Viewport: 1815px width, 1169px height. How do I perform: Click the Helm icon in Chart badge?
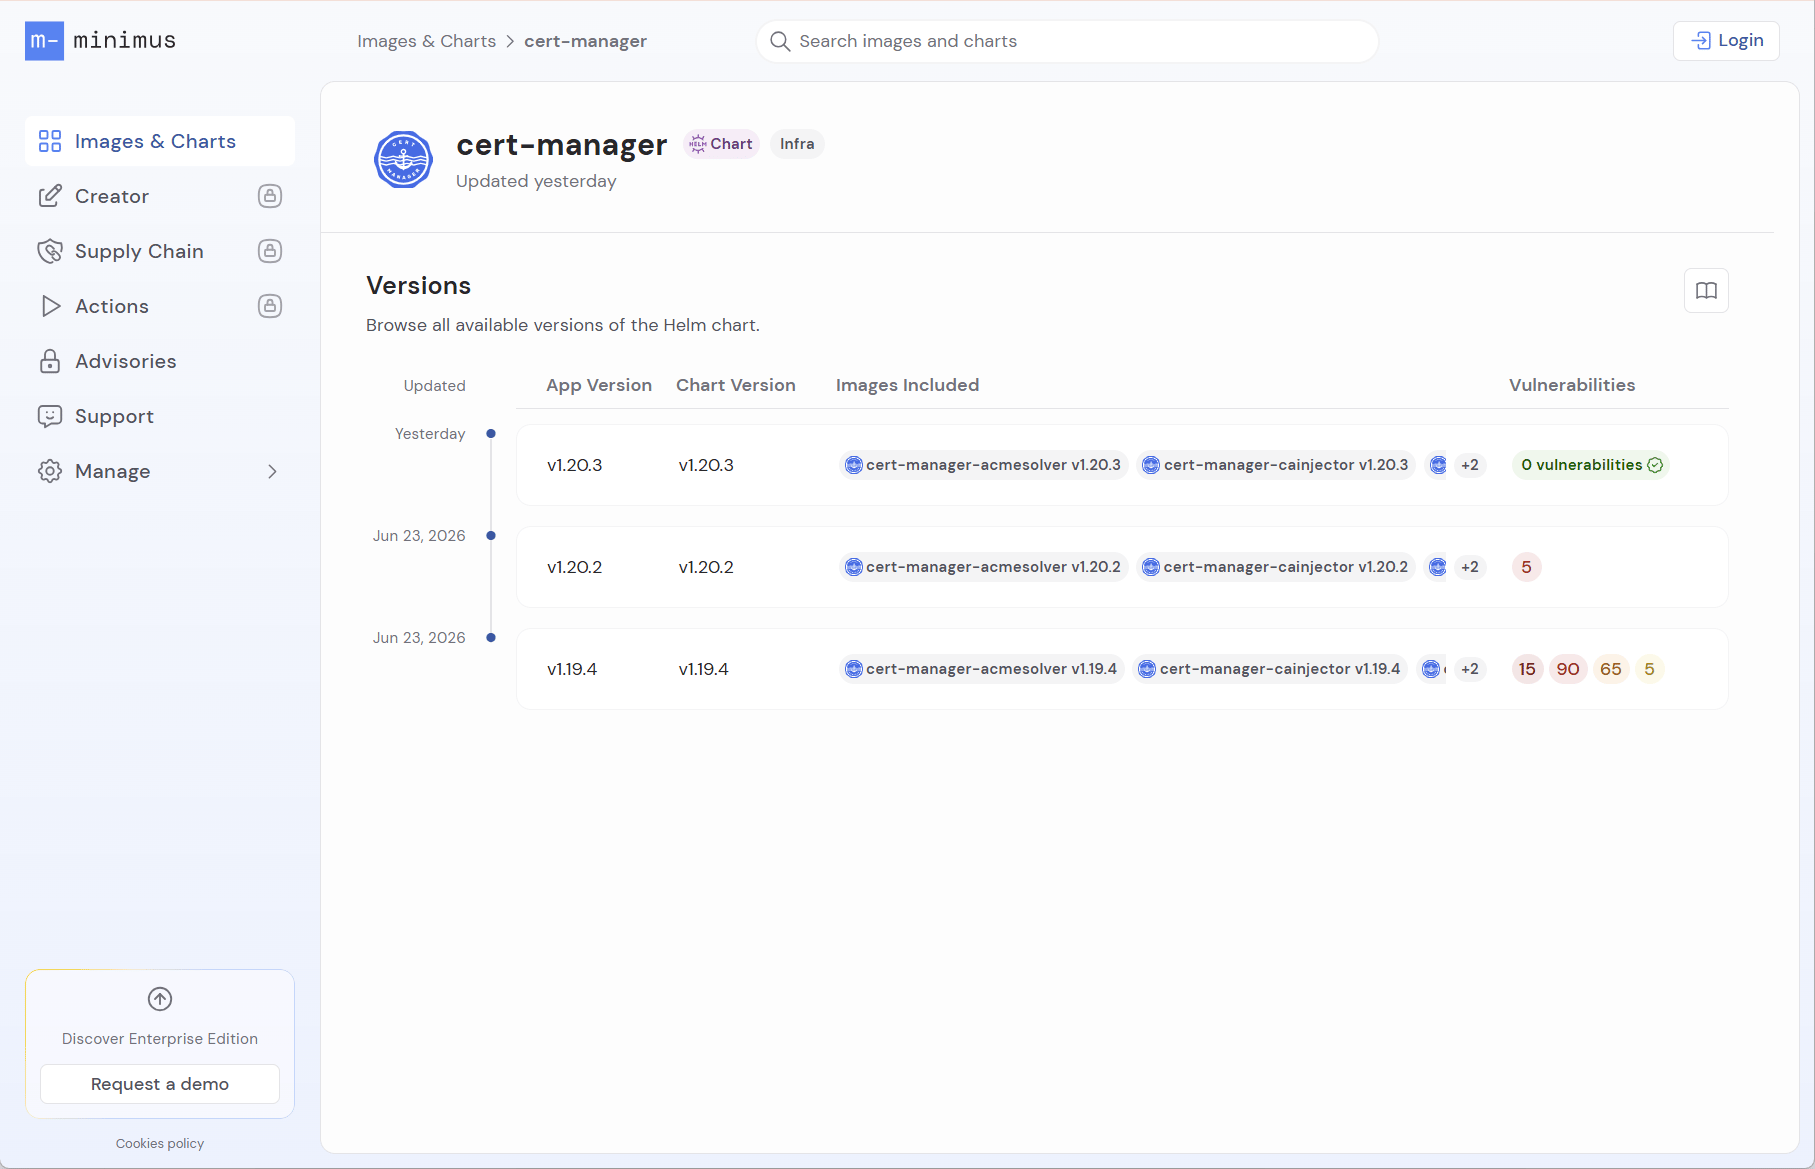tap(698, 144)
